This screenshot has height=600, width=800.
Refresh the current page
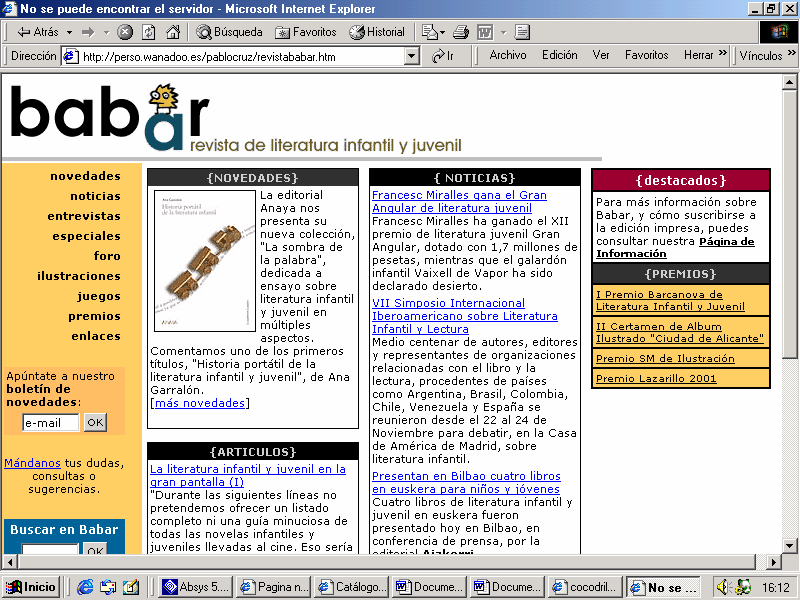148,32
